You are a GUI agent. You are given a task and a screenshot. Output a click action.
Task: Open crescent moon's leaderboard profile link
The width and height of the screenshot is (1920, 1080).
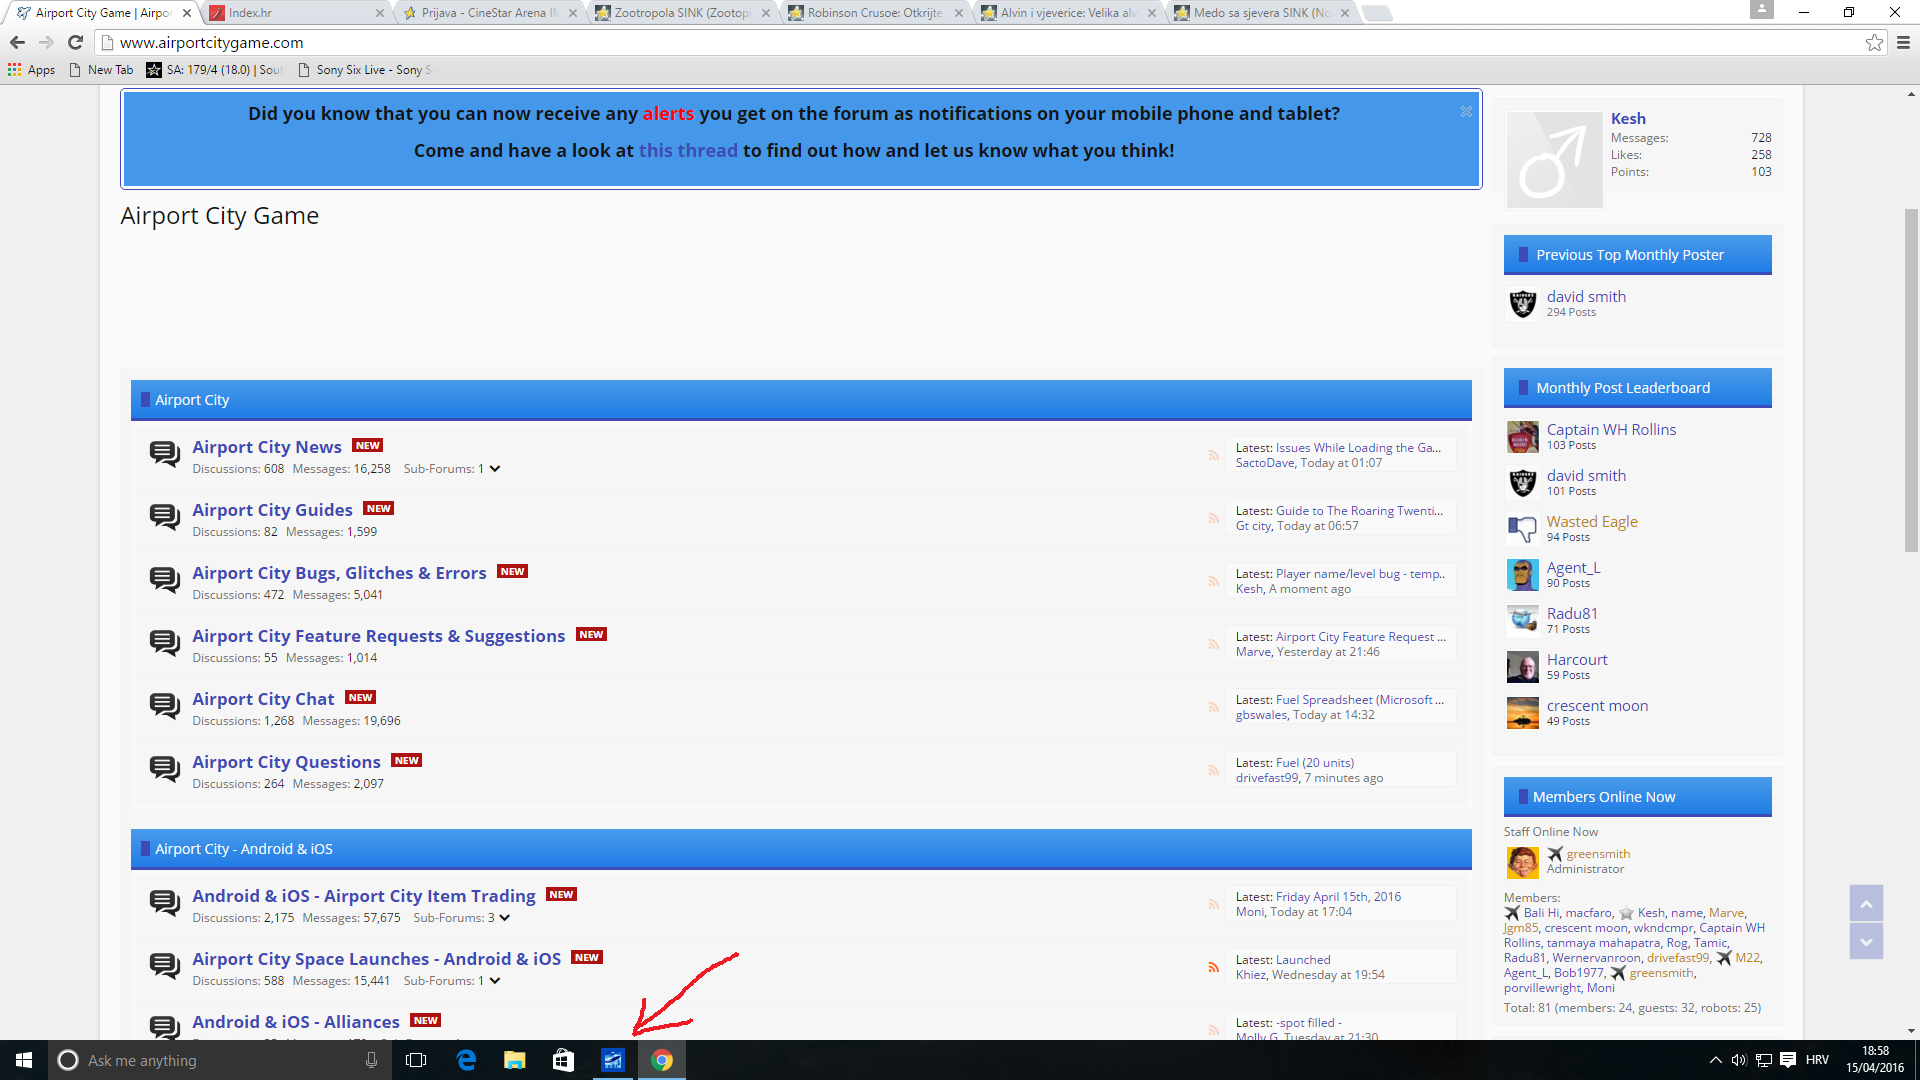pyautogui.click(x=1597, y=706)
